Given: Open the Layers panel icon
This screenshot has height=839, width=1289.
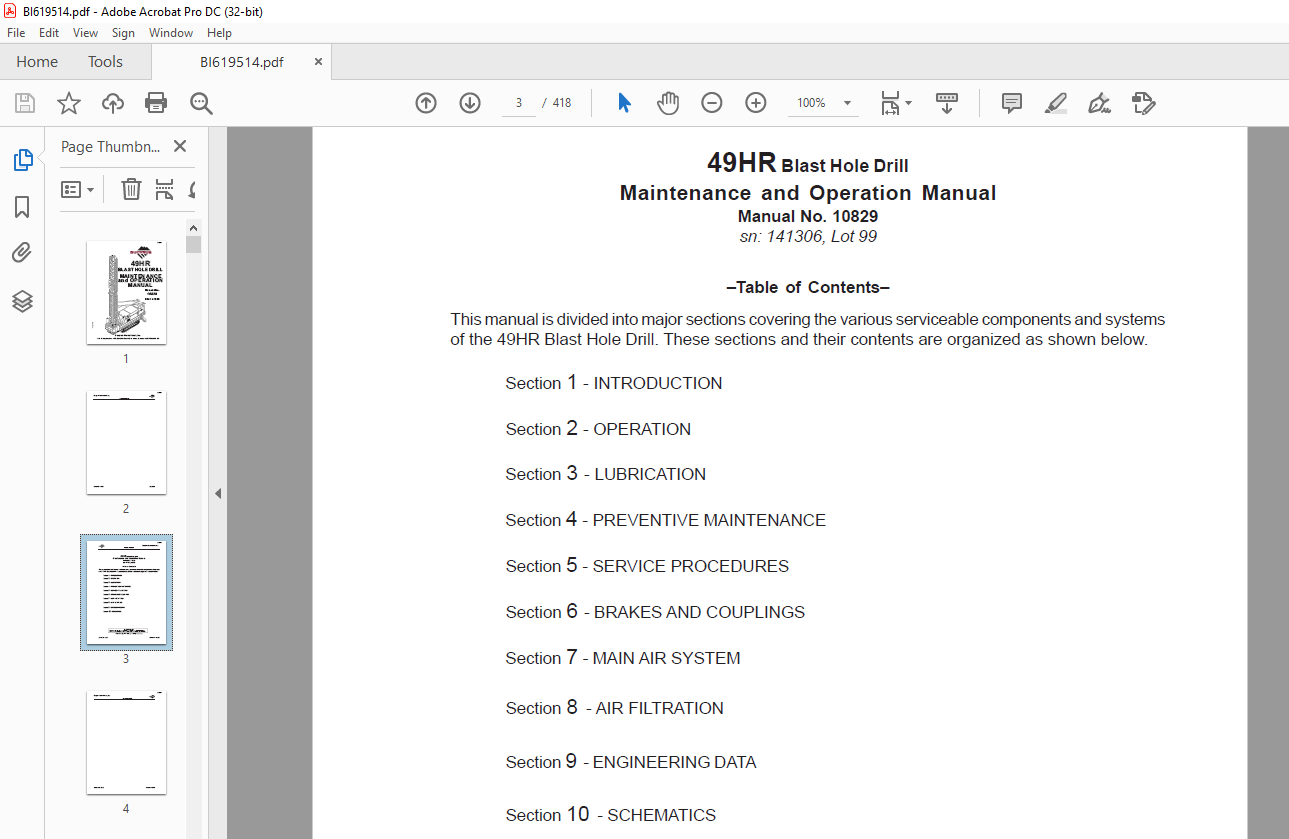Looking at the screenshot, I should point(22,301).
